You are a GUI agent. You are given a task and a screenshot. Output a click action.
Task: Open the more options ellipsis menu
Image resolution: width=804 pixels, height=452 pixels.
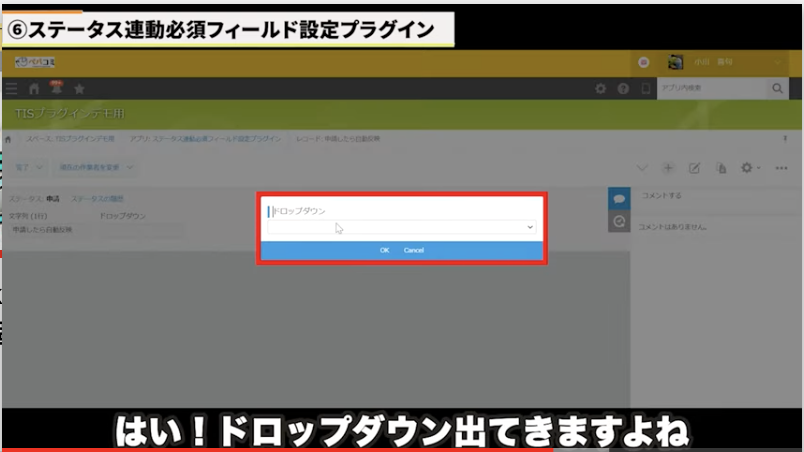(x=782, y=168)
